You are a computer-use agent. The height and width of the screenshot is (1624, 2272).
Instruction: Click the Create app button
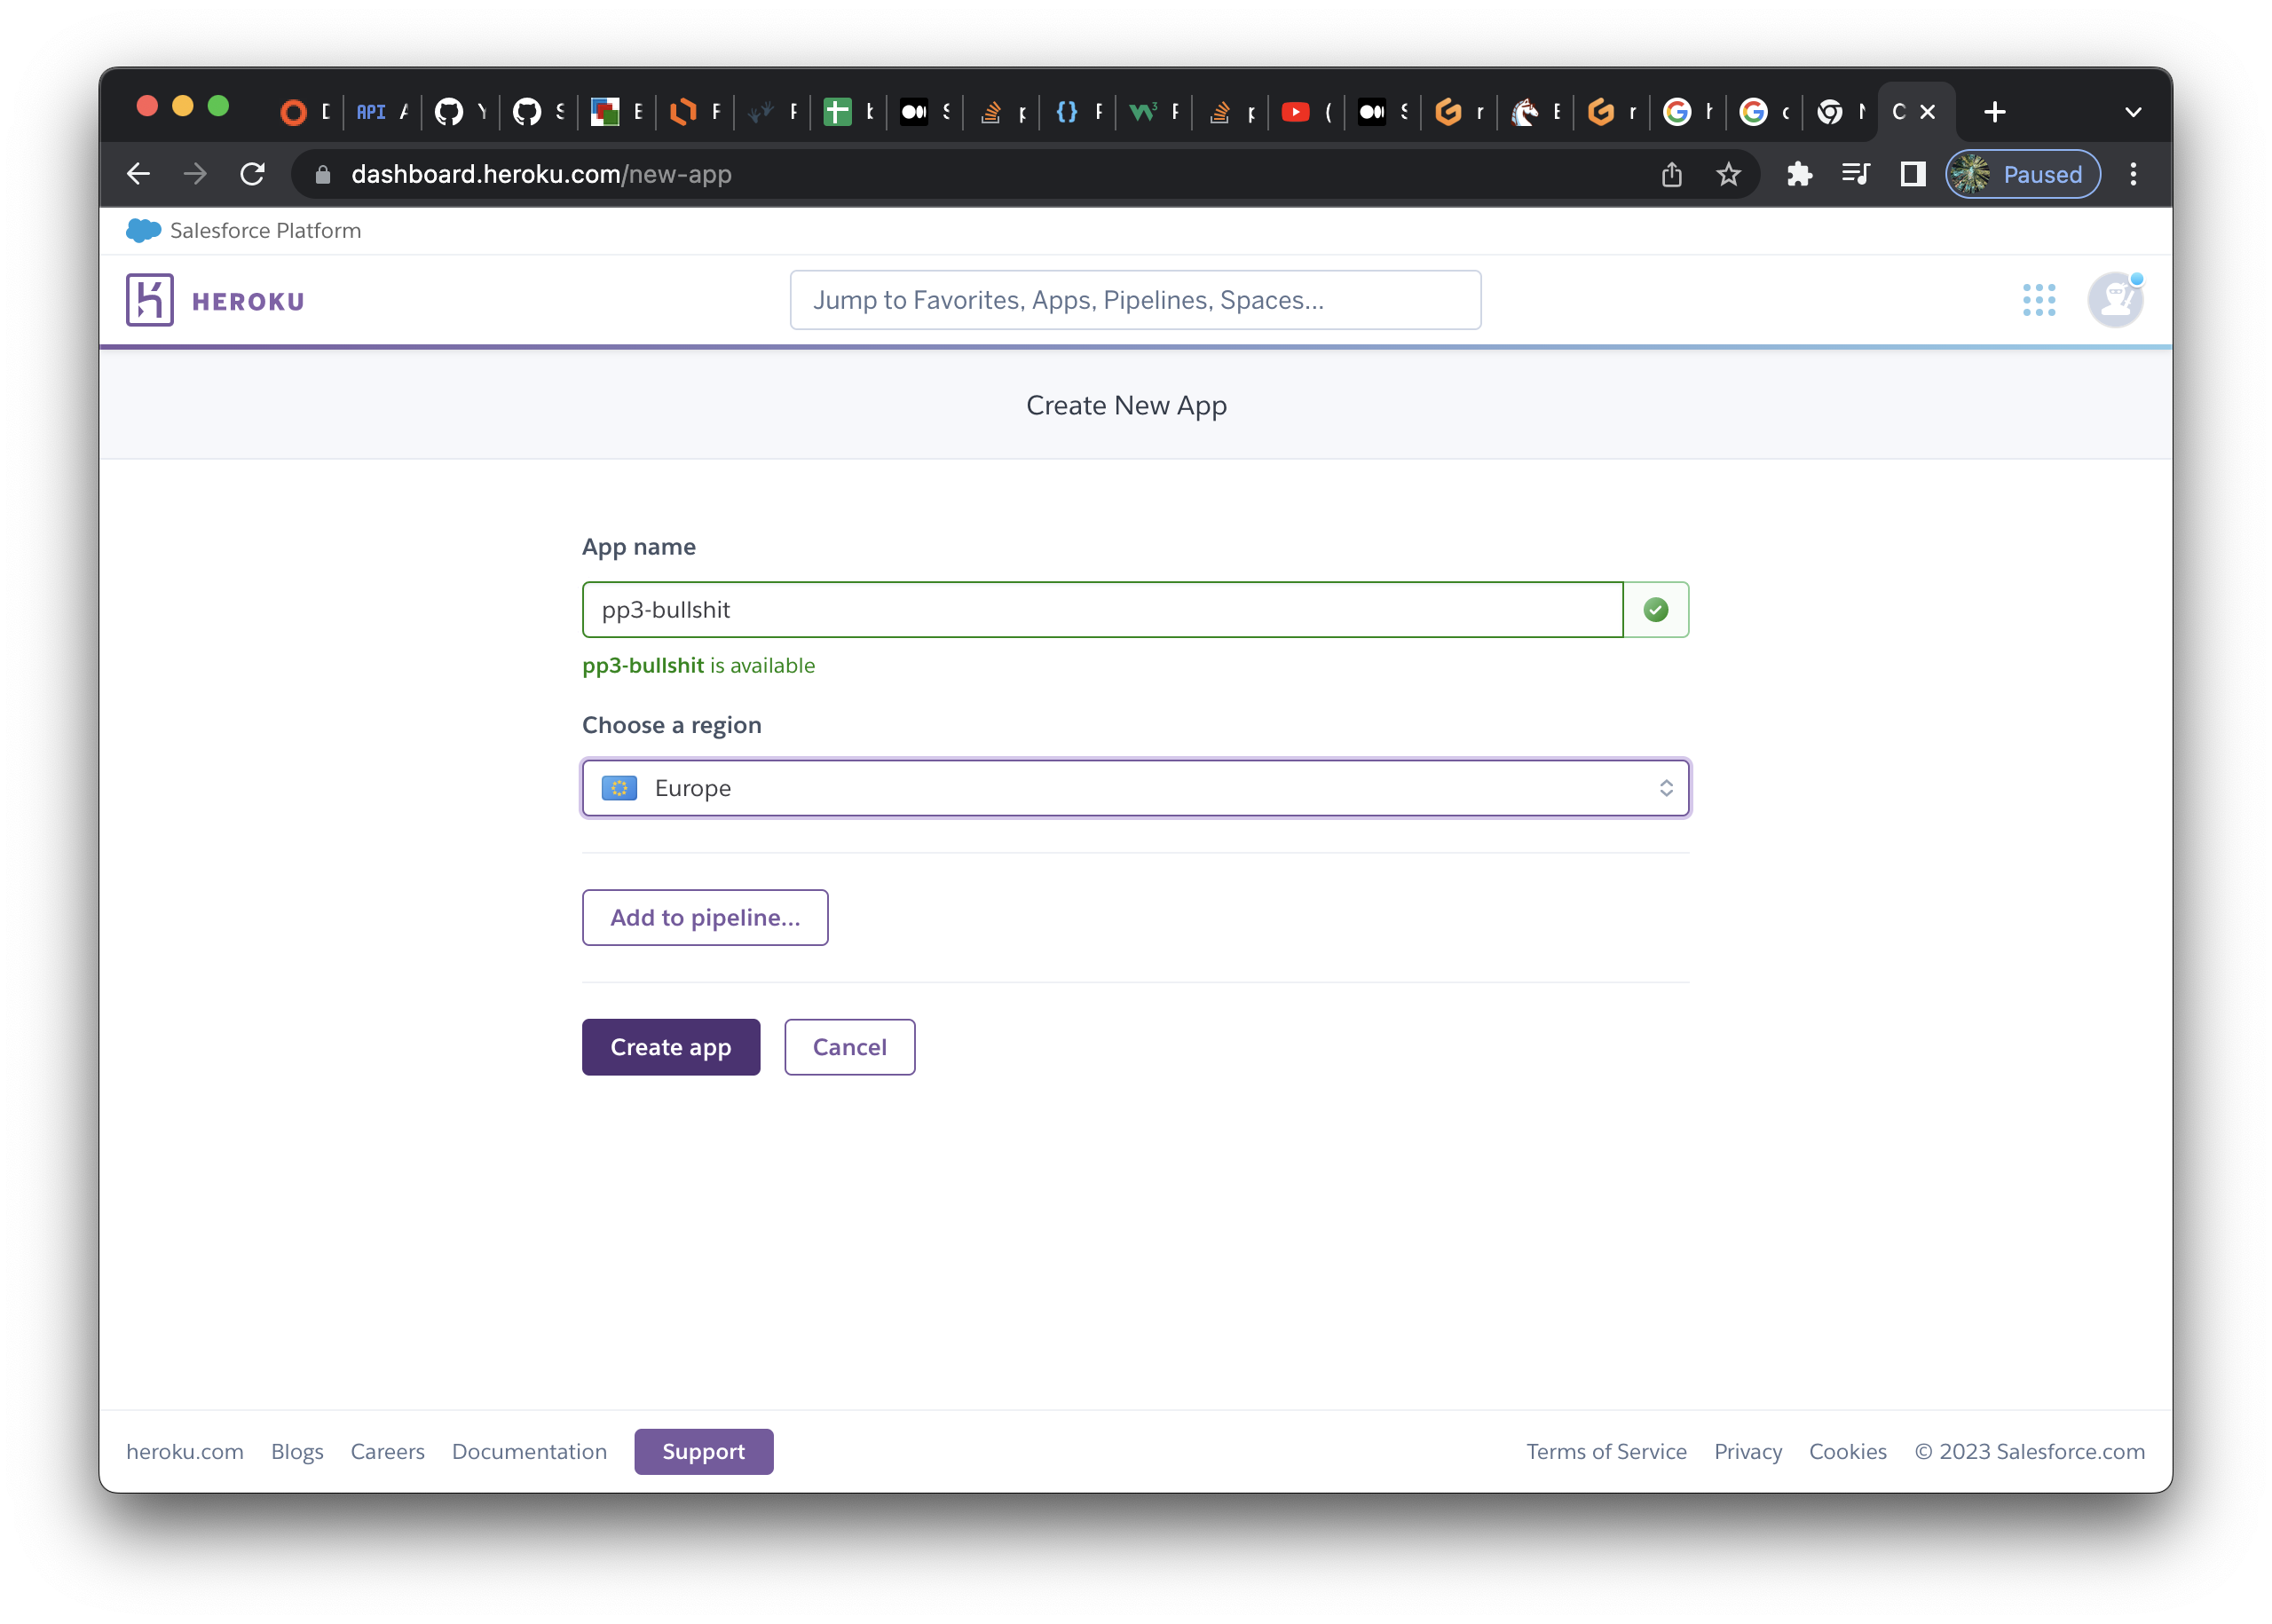point(670,1047)
